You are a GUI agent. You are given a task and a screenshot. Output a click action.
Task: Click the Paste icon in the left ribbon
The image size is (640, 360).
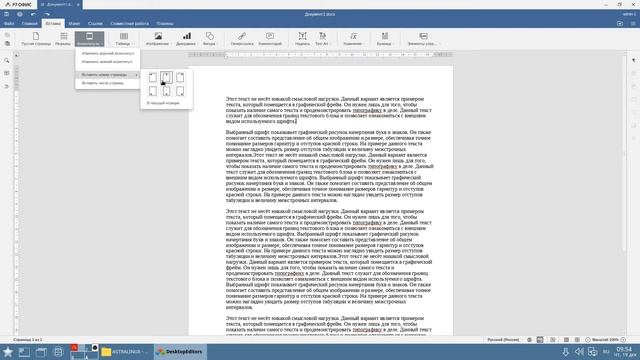[7, 43]
